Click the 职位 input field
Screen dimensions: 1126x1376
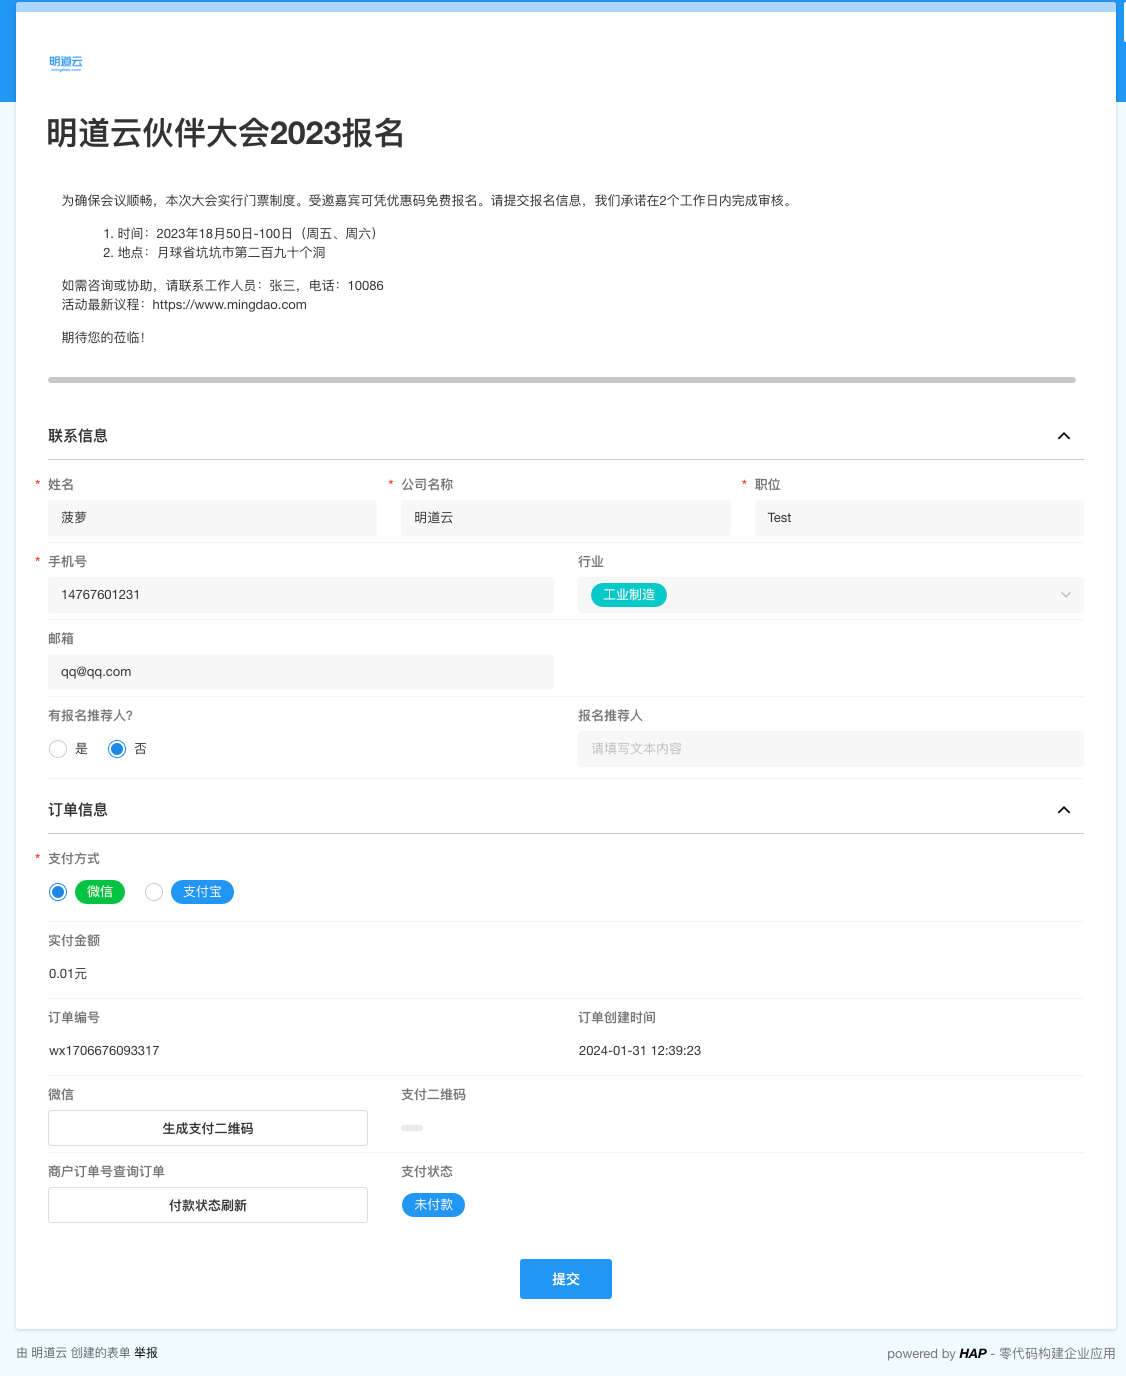[x=919, y=518]
